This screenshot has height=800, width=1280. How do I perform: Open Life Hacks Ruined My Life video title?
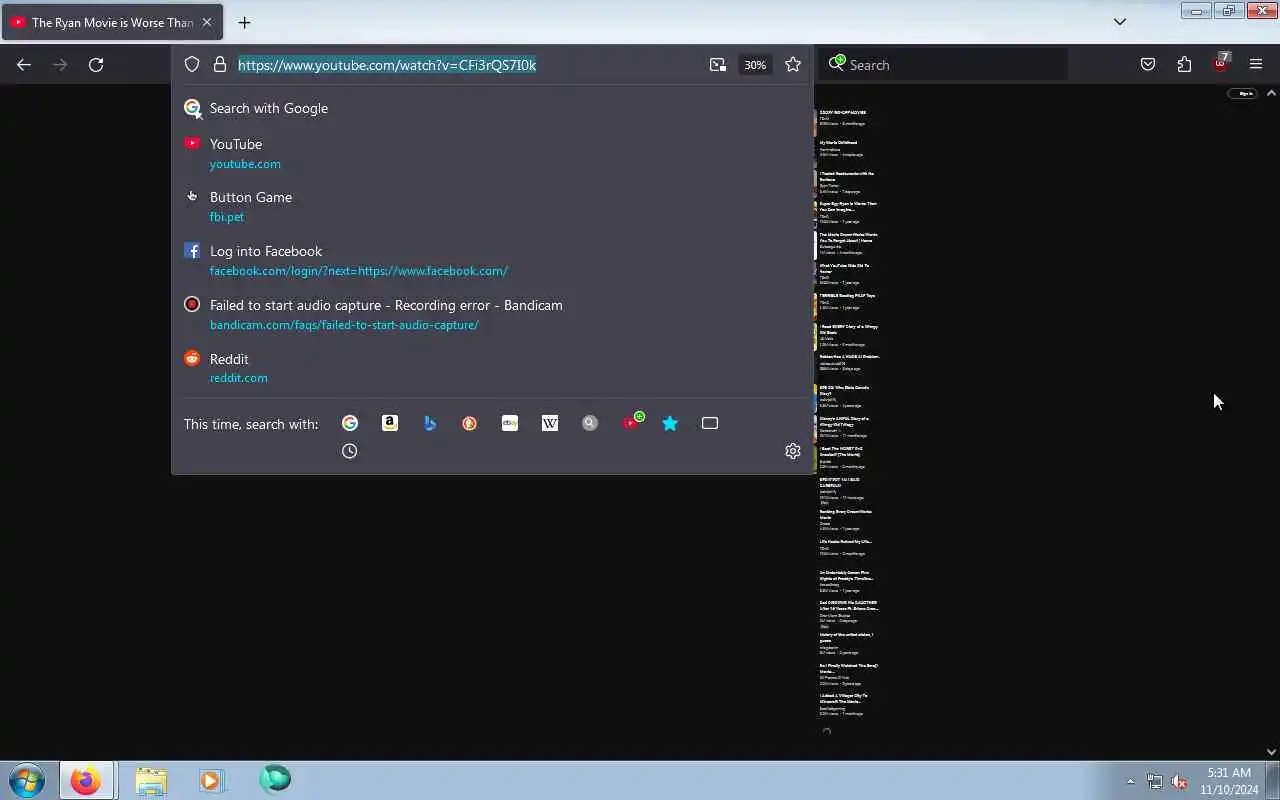pos(845,542)
